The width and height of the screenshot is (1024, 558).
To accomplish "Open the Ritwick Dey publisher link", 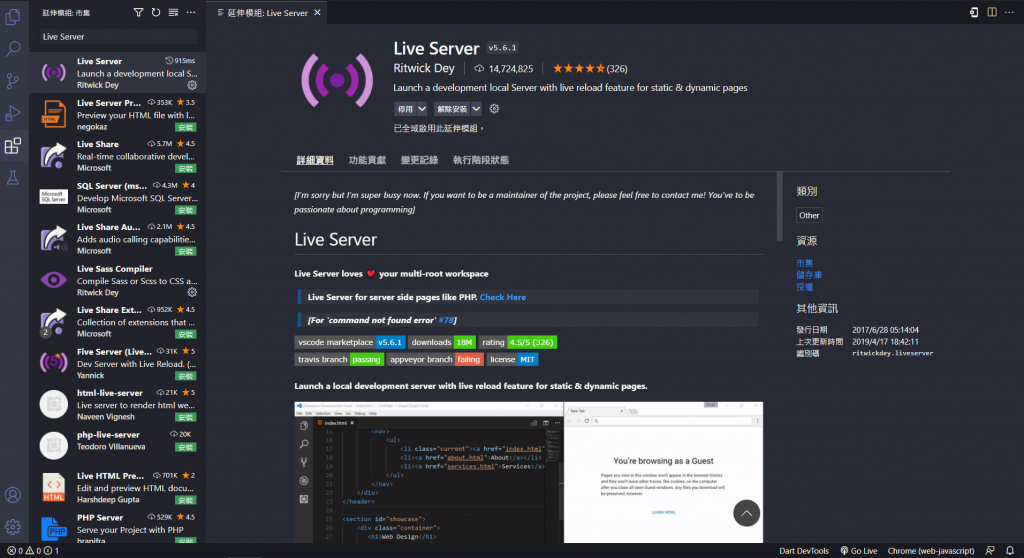I will [424, 68].
